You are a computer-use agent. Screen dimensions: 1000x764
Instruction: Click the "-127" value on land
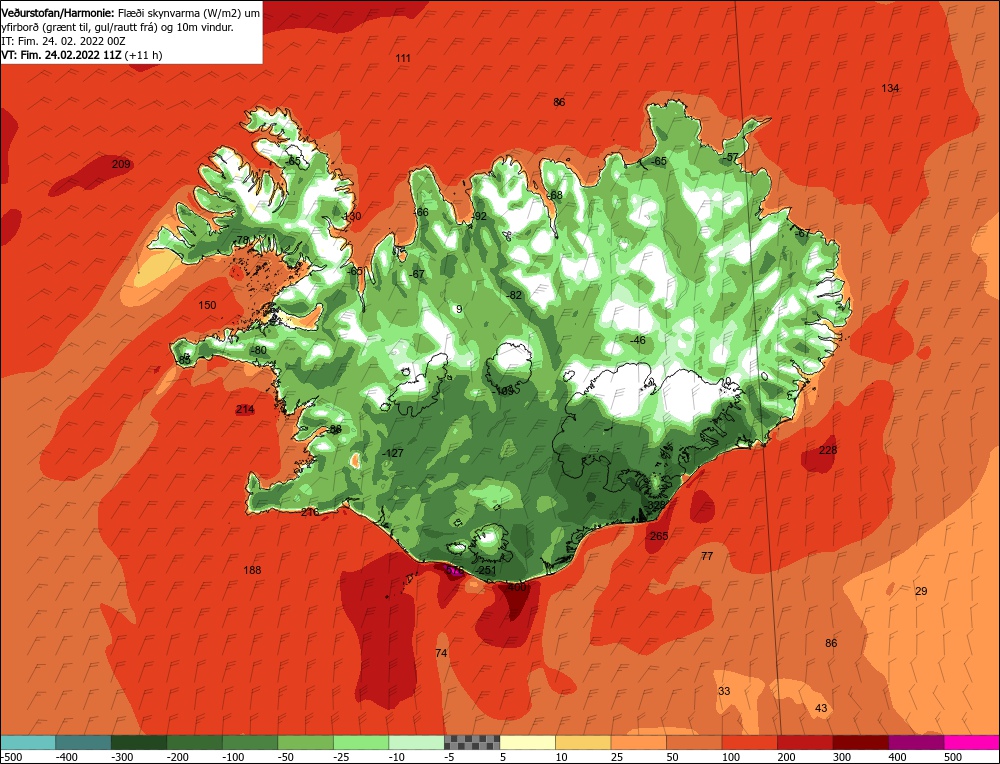point(392,453)
